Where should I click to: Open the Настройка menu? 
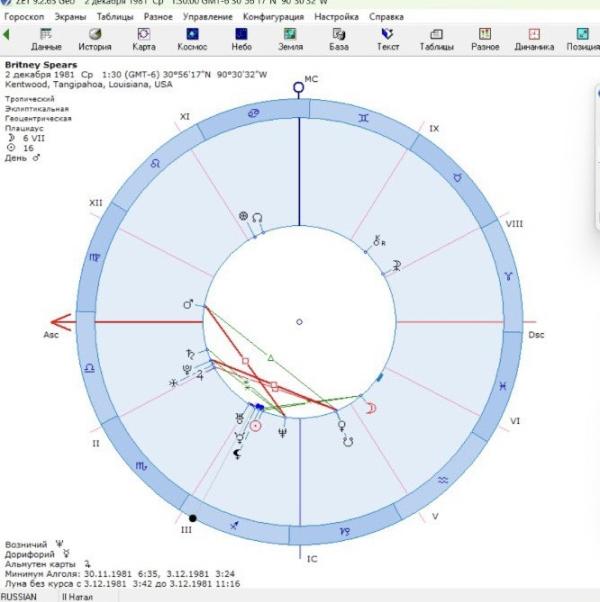tap(336, 17)
